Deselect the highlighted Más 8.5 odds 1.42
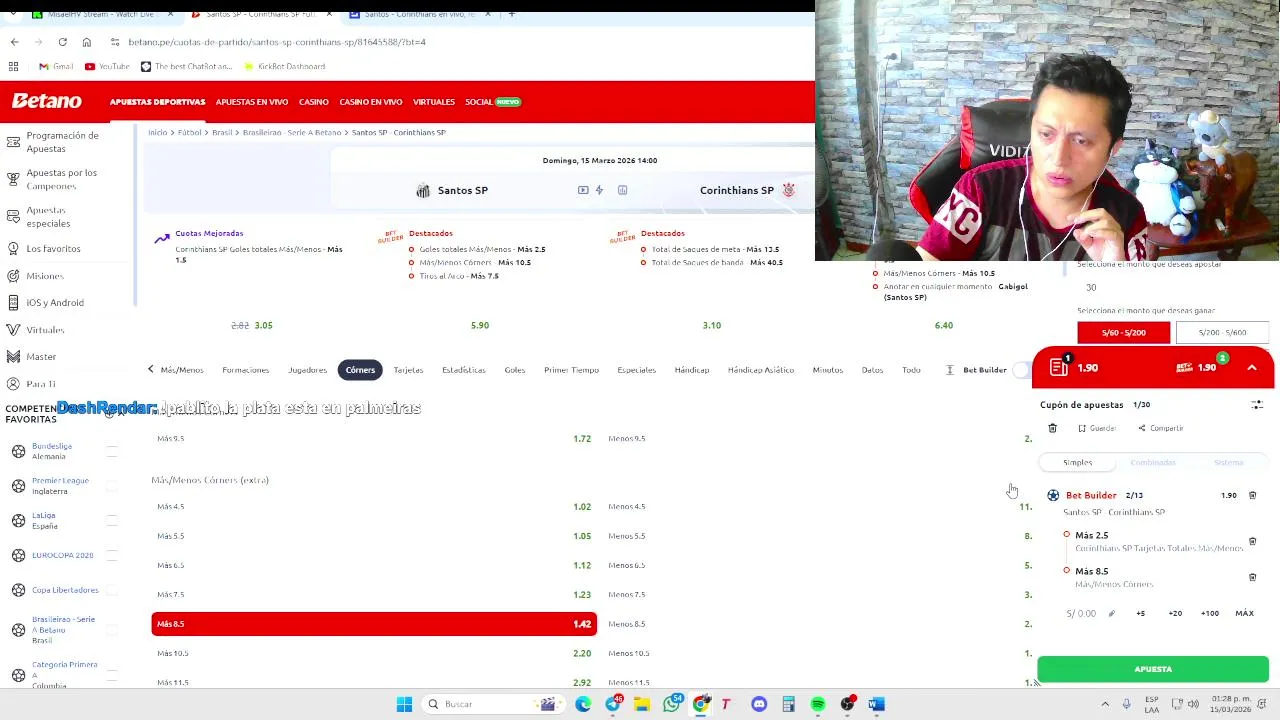 (x=374, y=624)
